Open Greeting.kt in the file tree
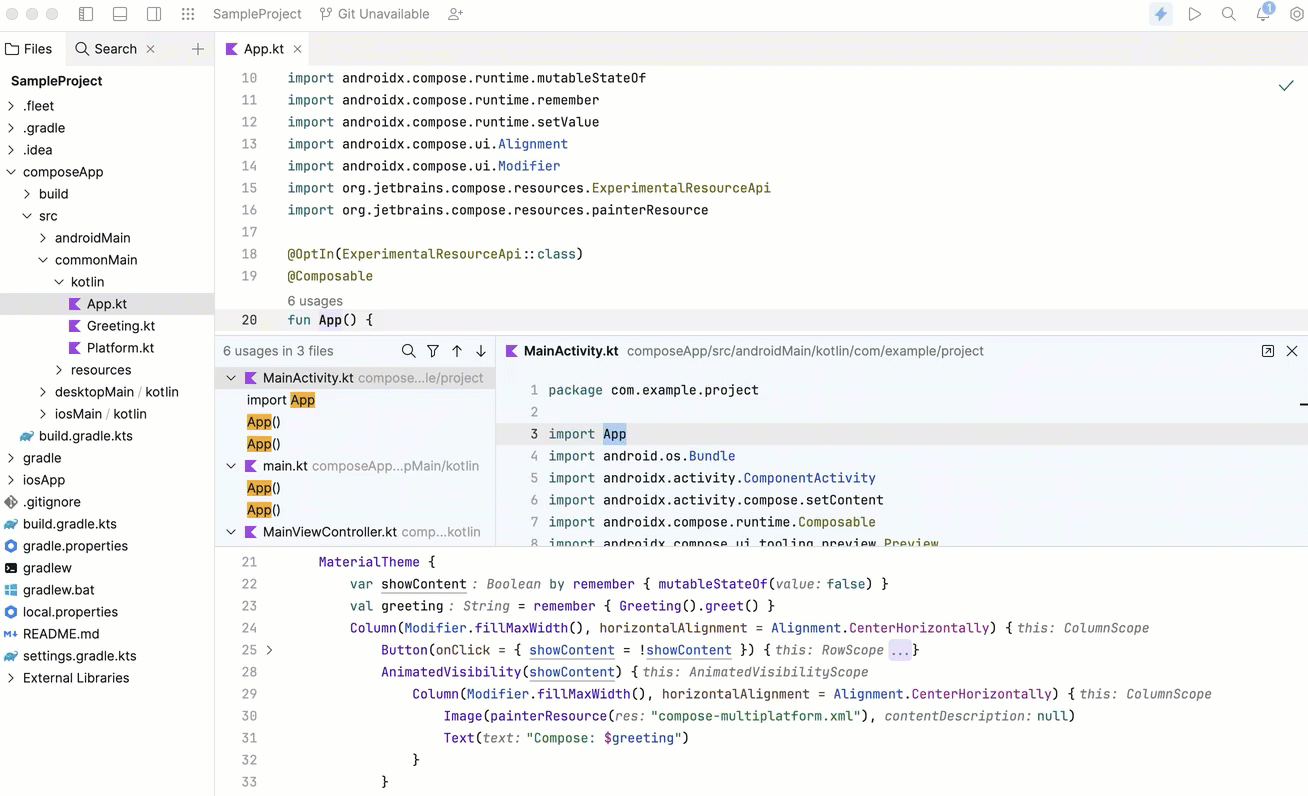Screen dimensions: 1308x796 coord(120,326)
